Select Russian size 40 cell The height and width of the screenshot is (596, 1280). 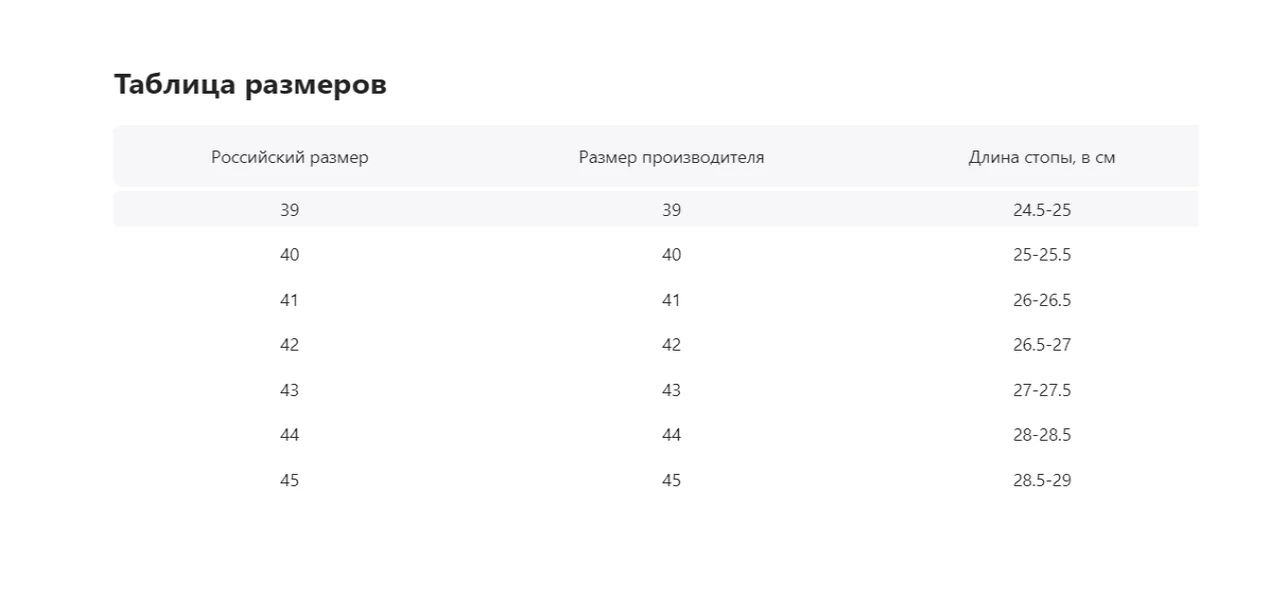[x=290, y=255]
